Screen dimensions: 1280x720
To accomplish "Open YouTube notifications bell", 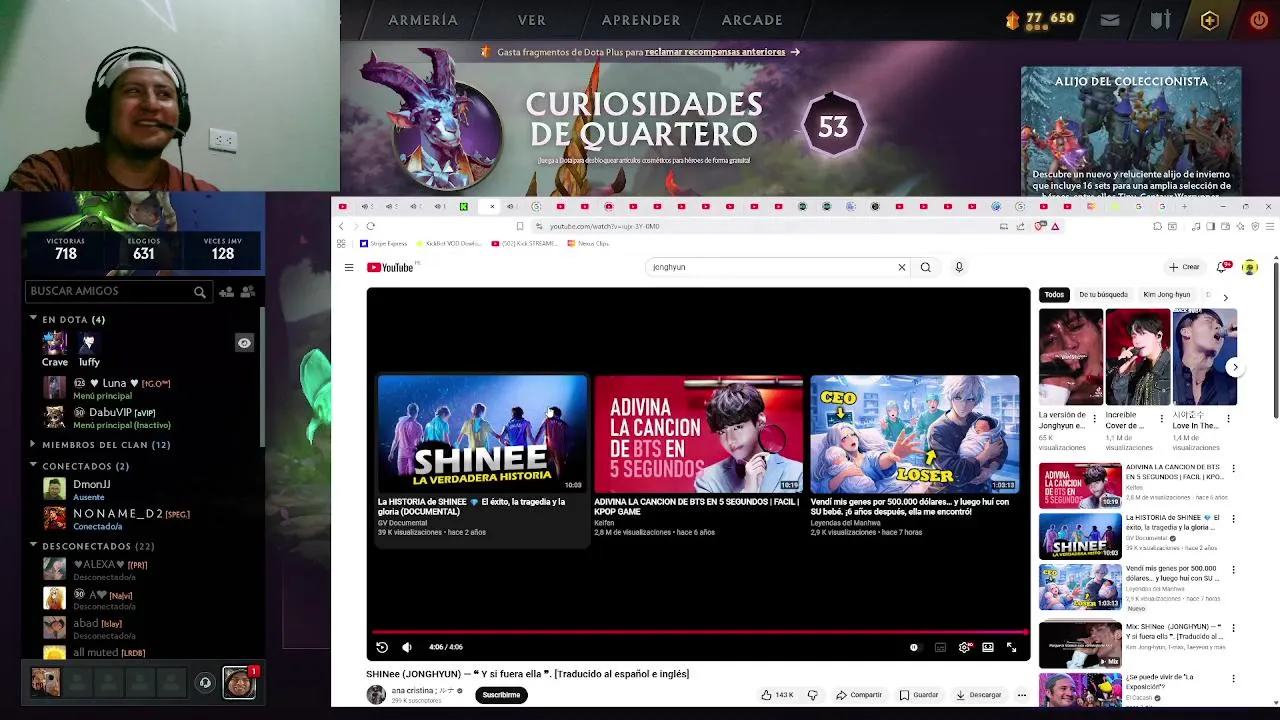I will coord(1222,267).
